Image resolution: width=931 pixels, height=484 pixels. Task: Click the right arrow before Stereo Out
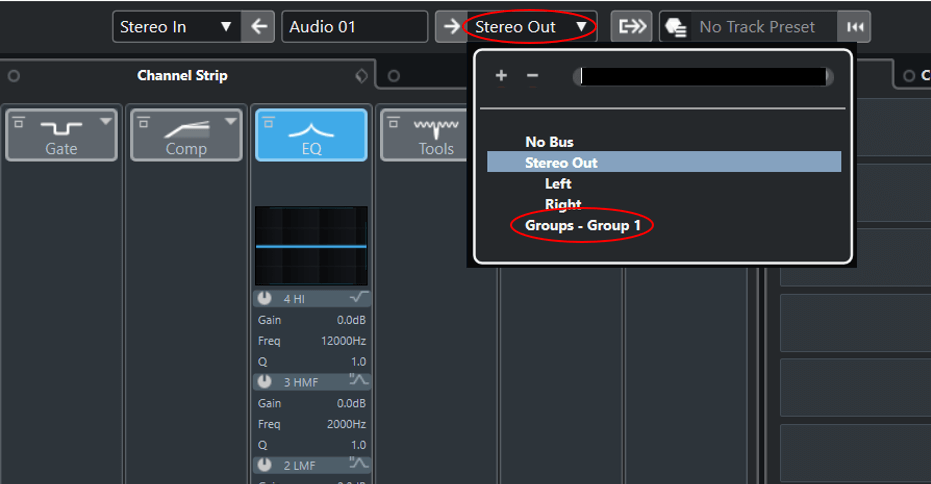click(450, 27)
